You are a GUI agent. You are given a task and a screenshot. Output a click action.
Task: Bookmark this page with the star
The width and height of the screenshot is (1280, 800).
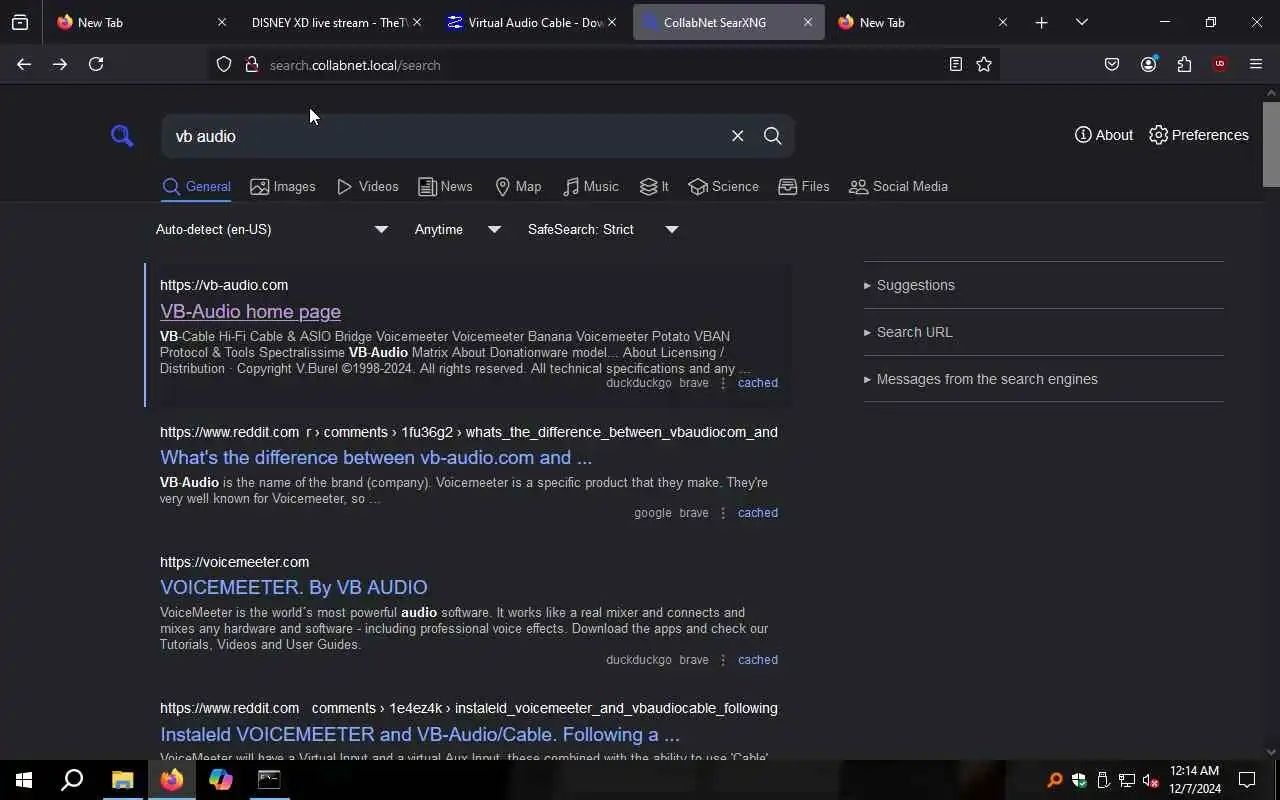pyautogui.click(x=984, y=64)
